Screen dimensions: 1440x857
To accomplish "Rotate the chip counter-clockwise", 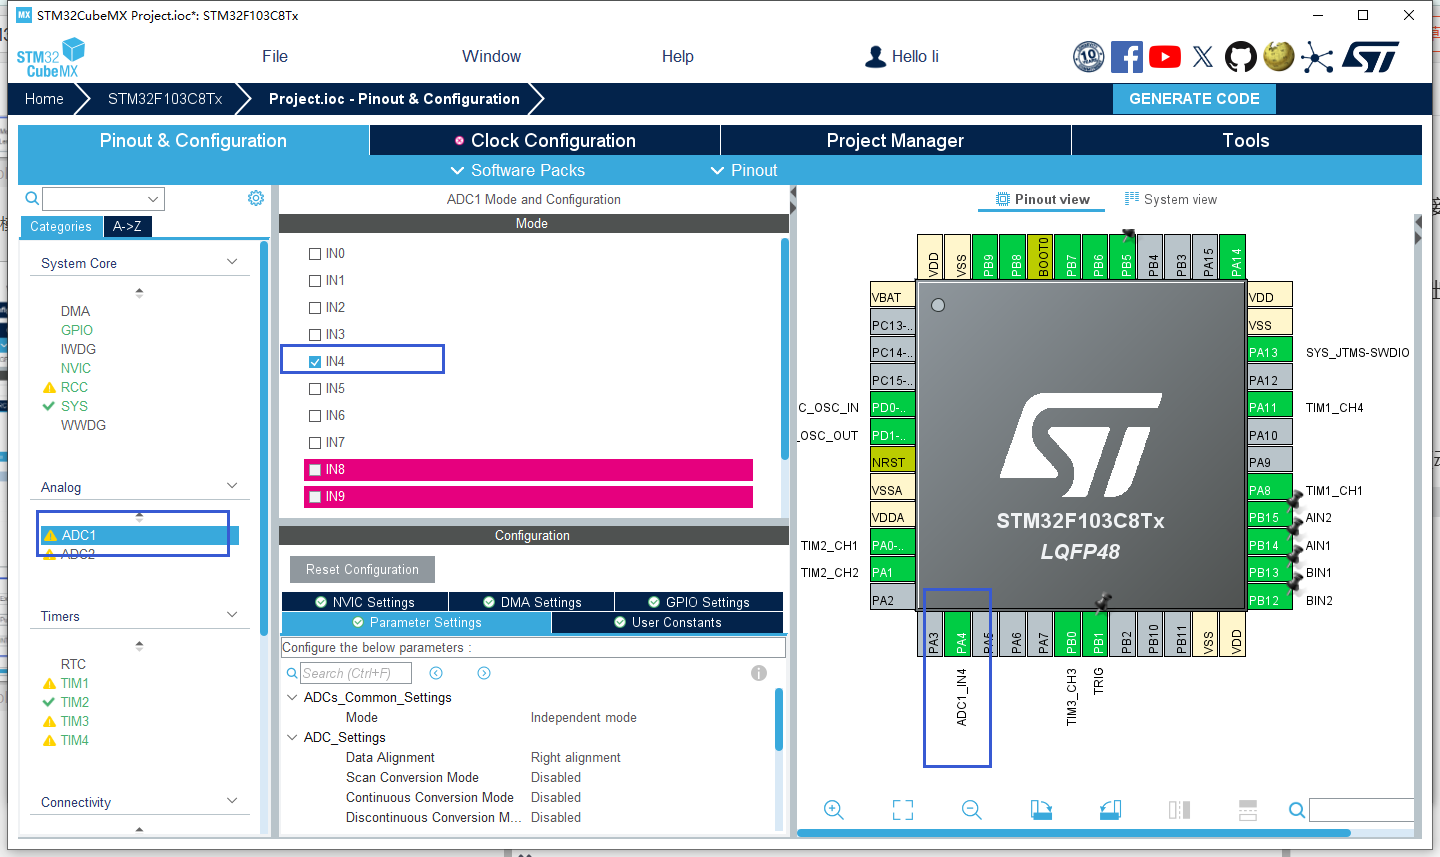I will coord(1110,810).
